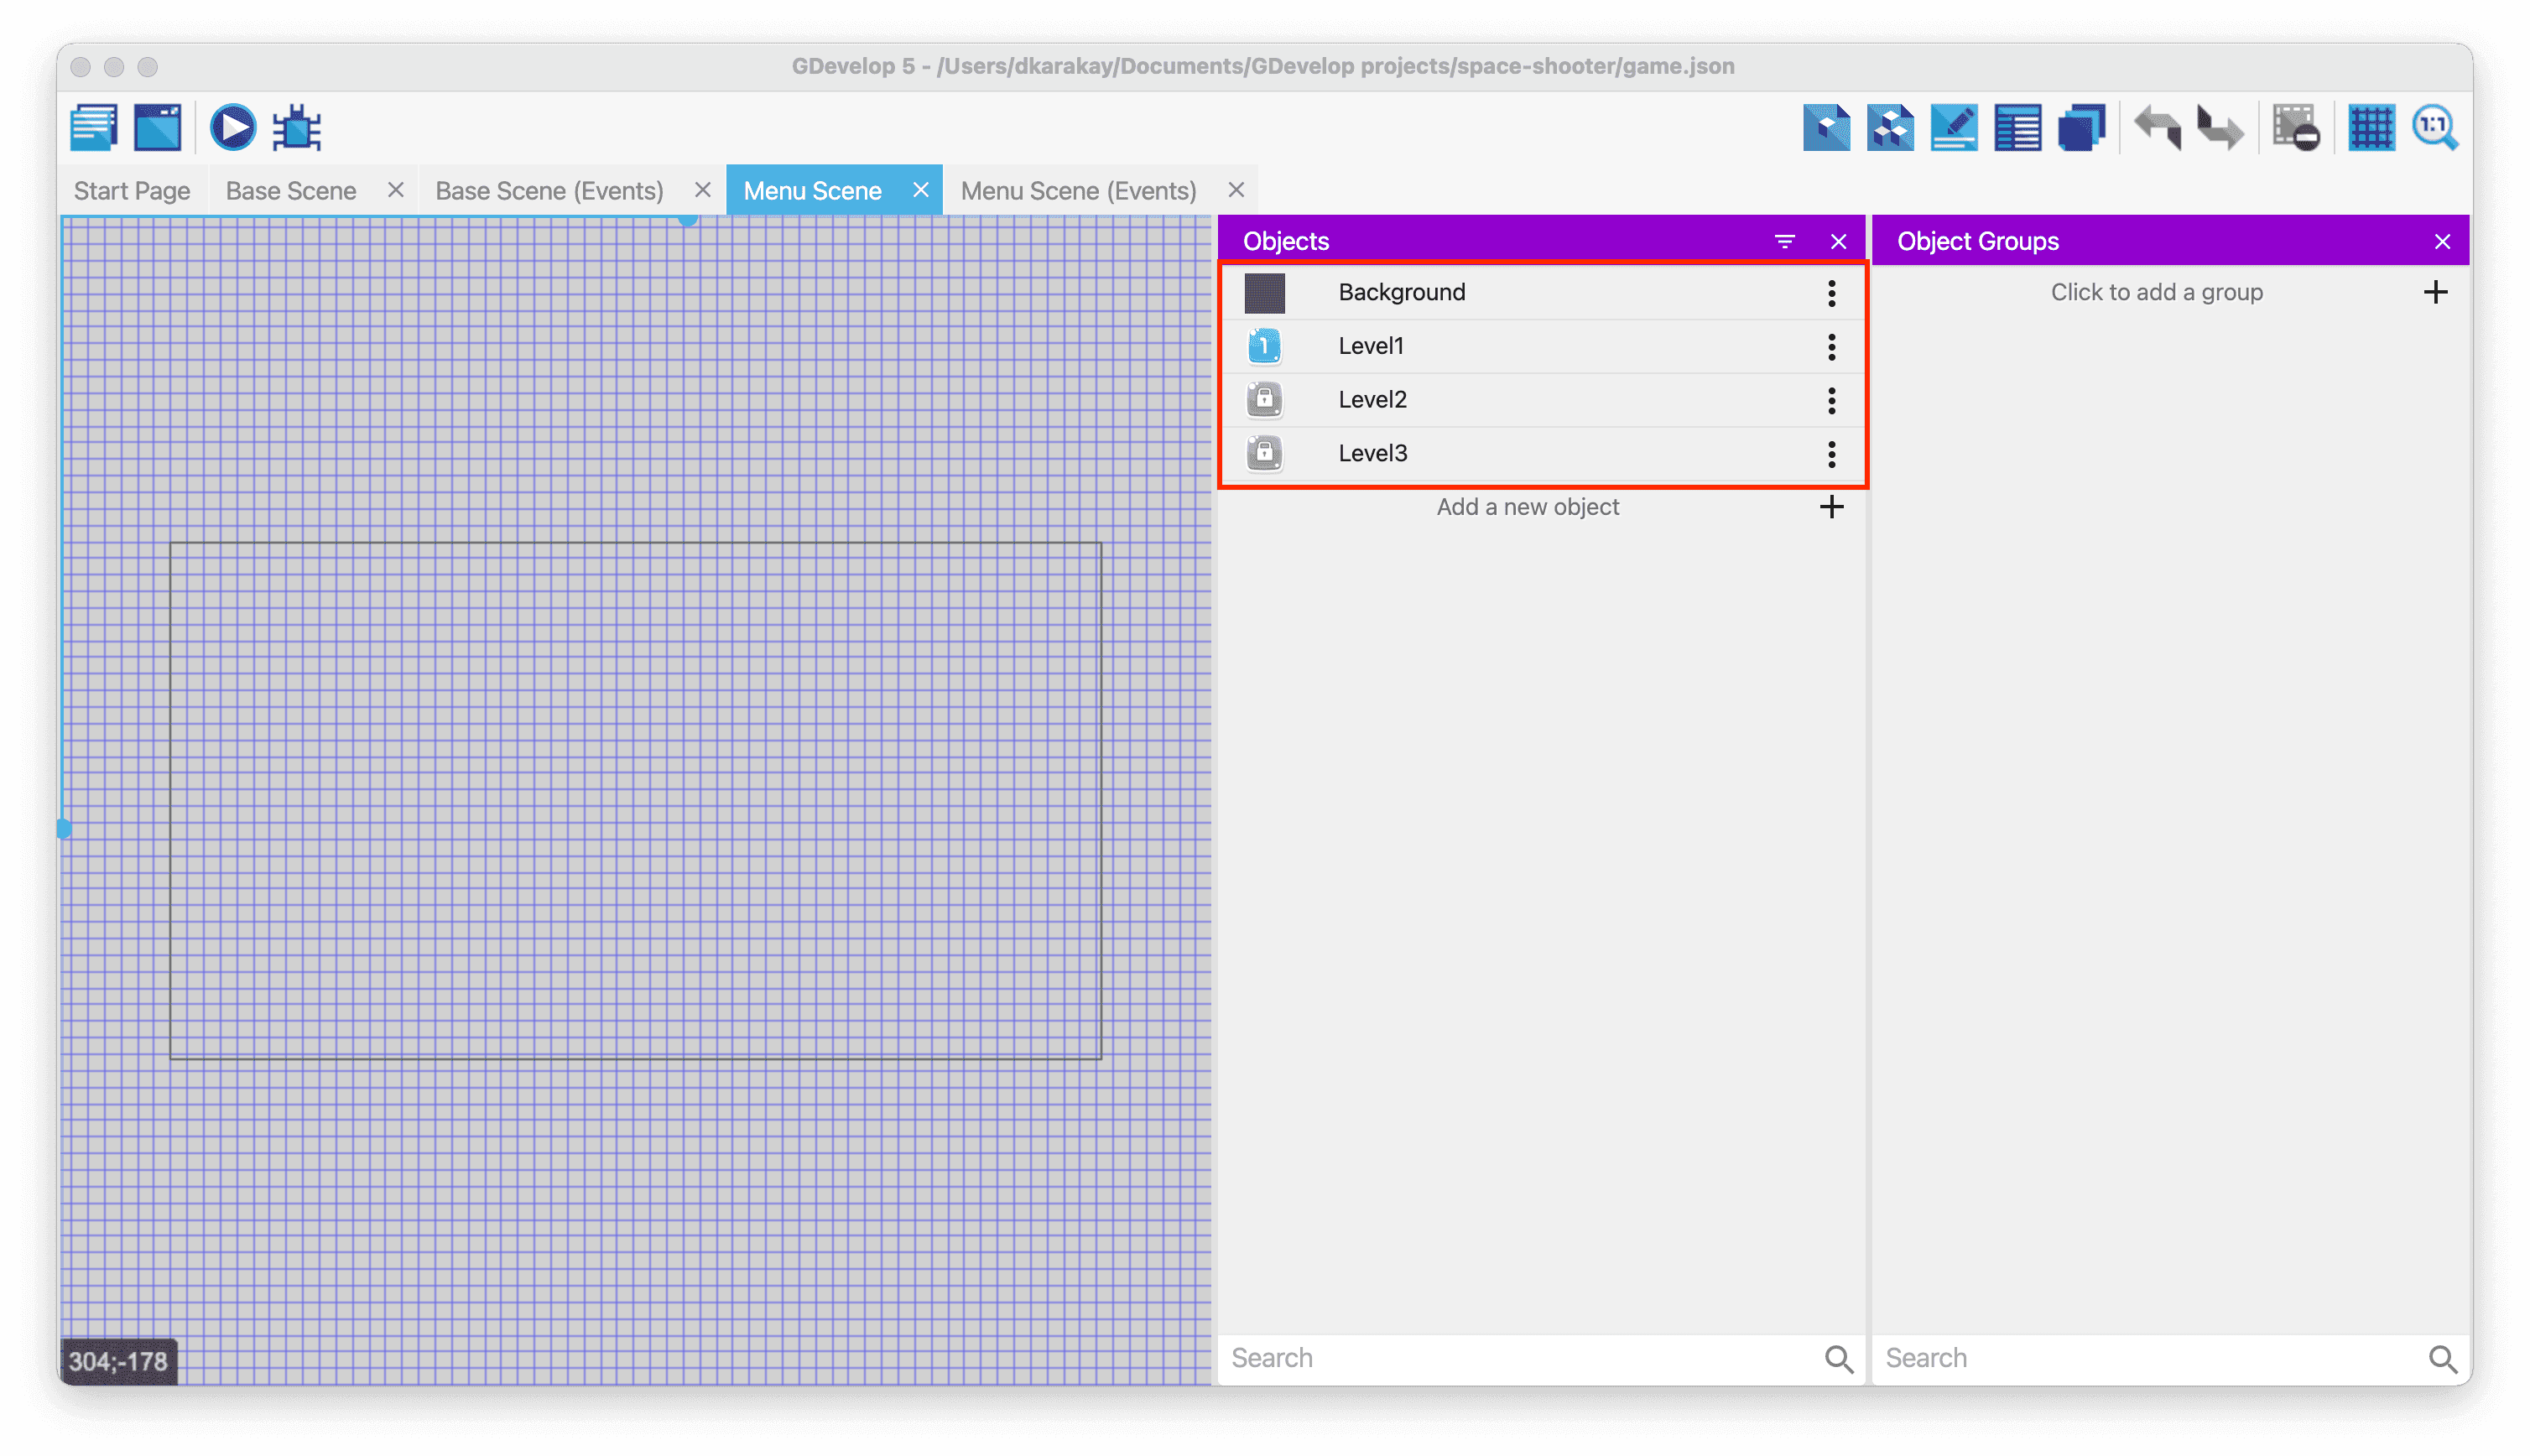Screen dimensions: 2530x1456
Task: Click to add a group plus button
Action: pyautogui.click(x=2435, y=293)
